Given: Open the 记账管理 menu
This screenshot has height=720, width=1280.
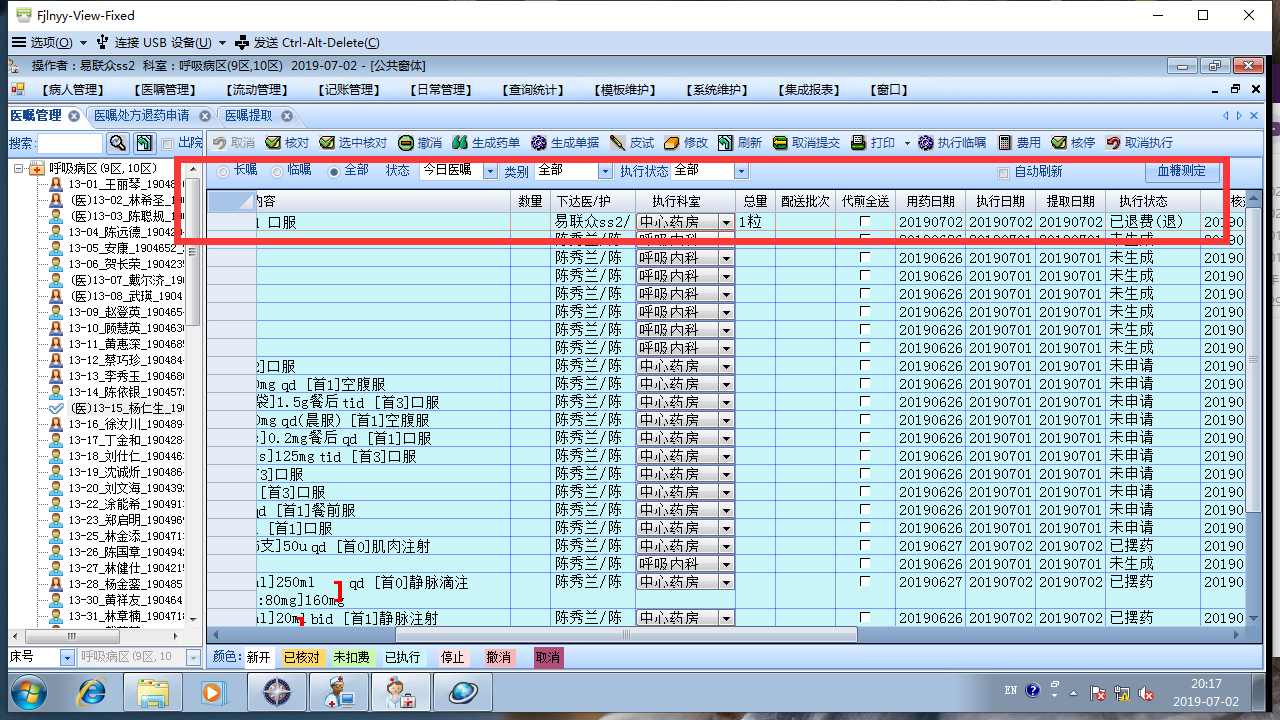Looking at the screenshot, I should (x=349, y=90).
